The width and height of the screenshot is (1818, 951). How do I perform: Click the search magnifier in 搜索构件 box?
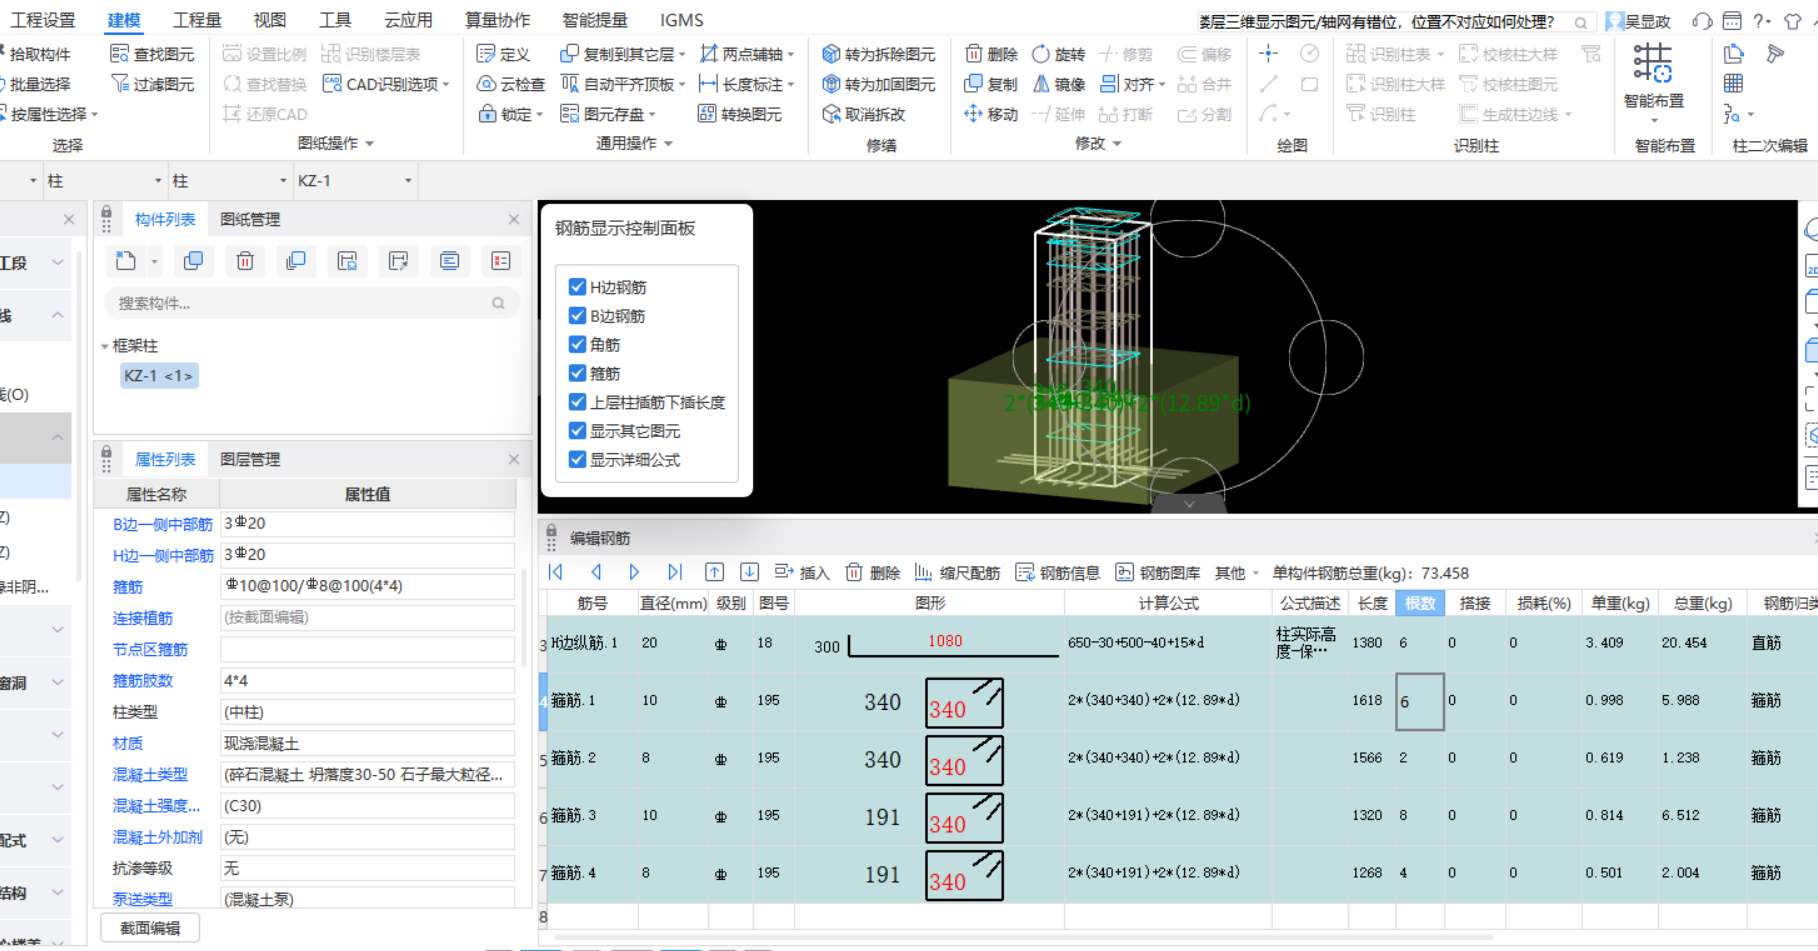[x=498, y=303]
